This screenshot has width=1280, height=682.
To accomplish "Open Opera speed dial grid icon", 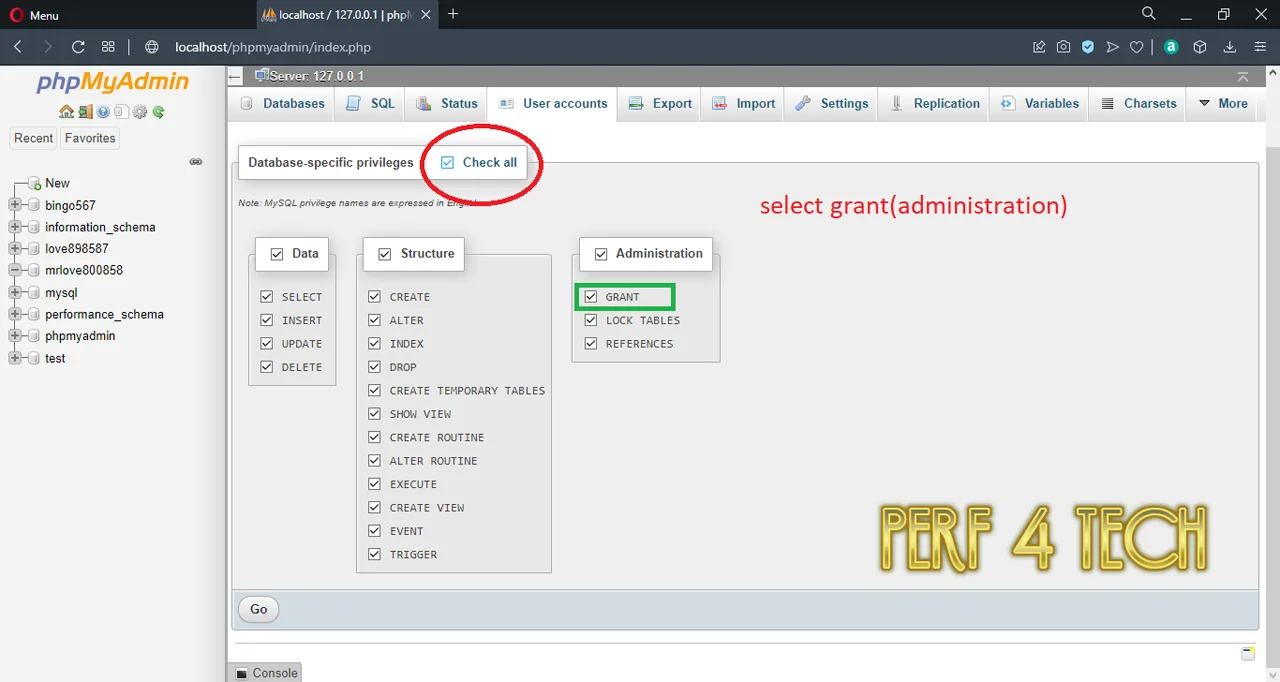I will (x=108, y=47).
